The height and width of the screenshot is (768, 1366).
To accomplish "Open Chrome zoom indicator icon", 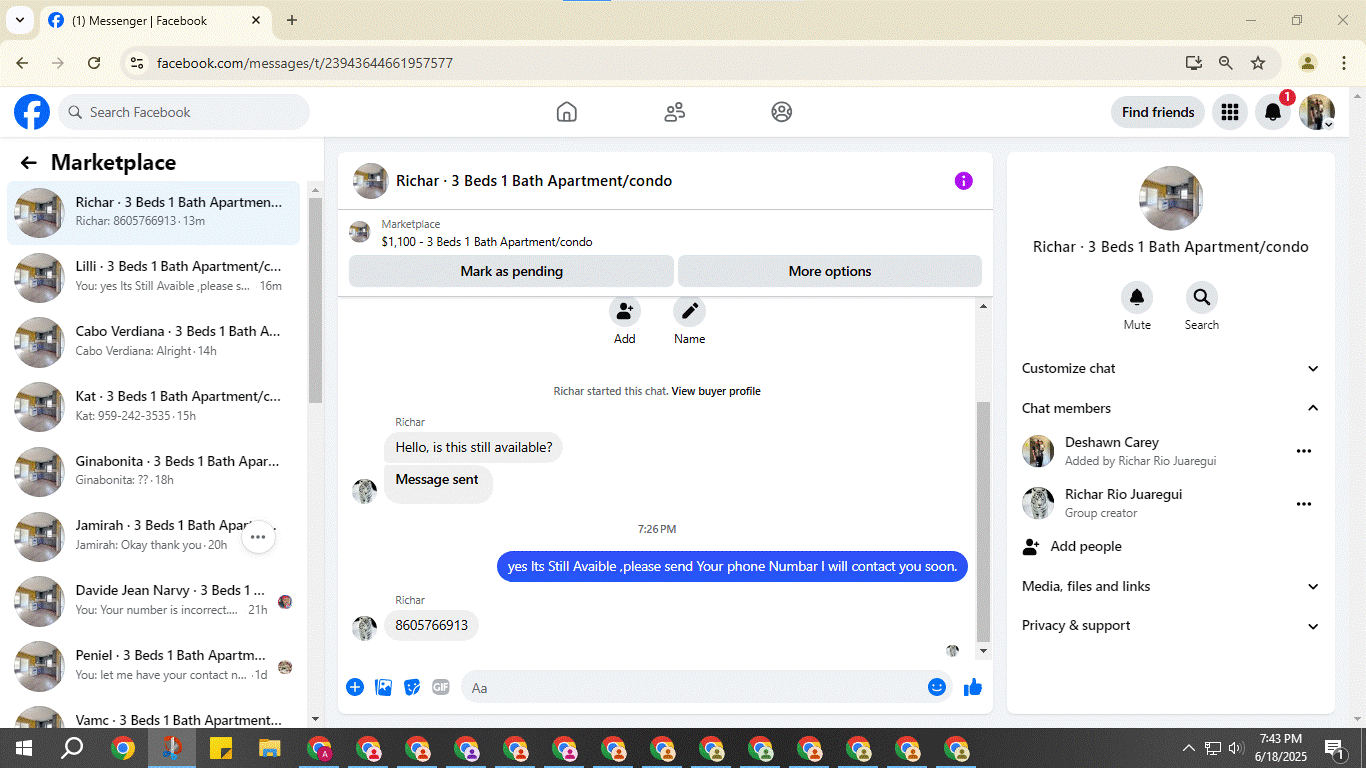I will click(x=1226, y=63).
